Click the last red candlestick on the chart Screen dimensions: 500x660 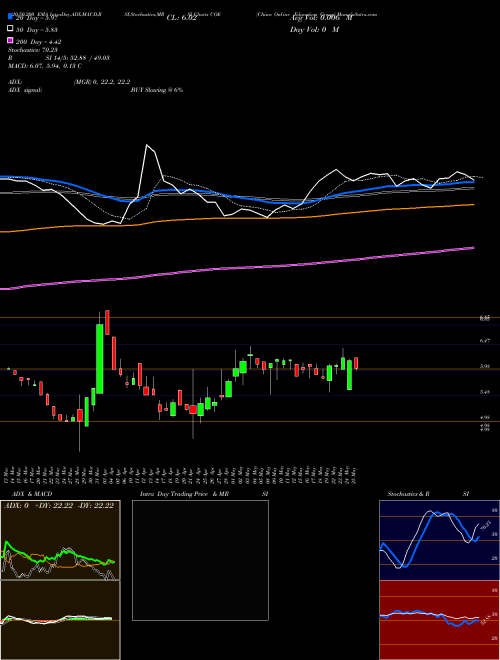tap(356, 363)
